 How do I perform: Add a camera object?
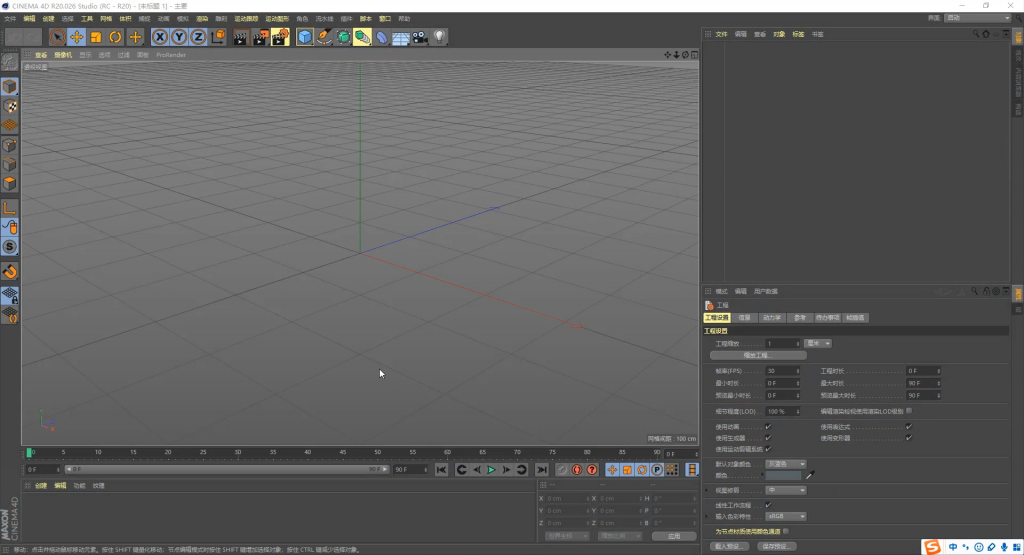pyautogui.click(x=420, y=37)
